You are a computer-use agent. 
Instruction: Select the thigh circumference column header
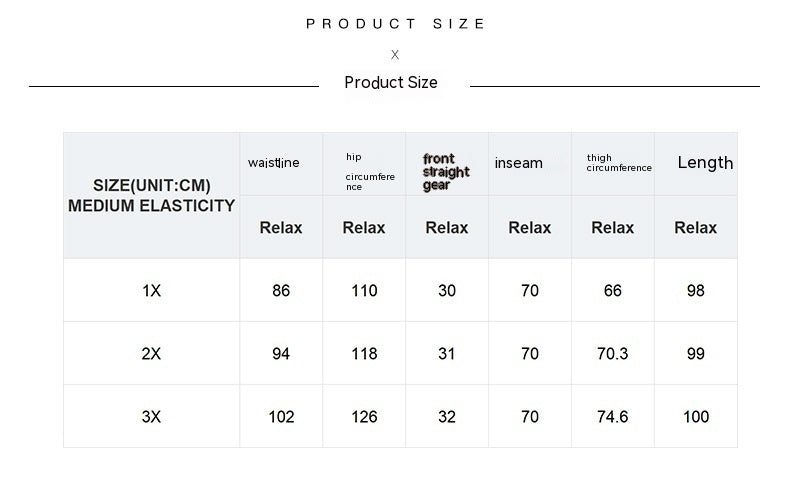coord(618,163)
